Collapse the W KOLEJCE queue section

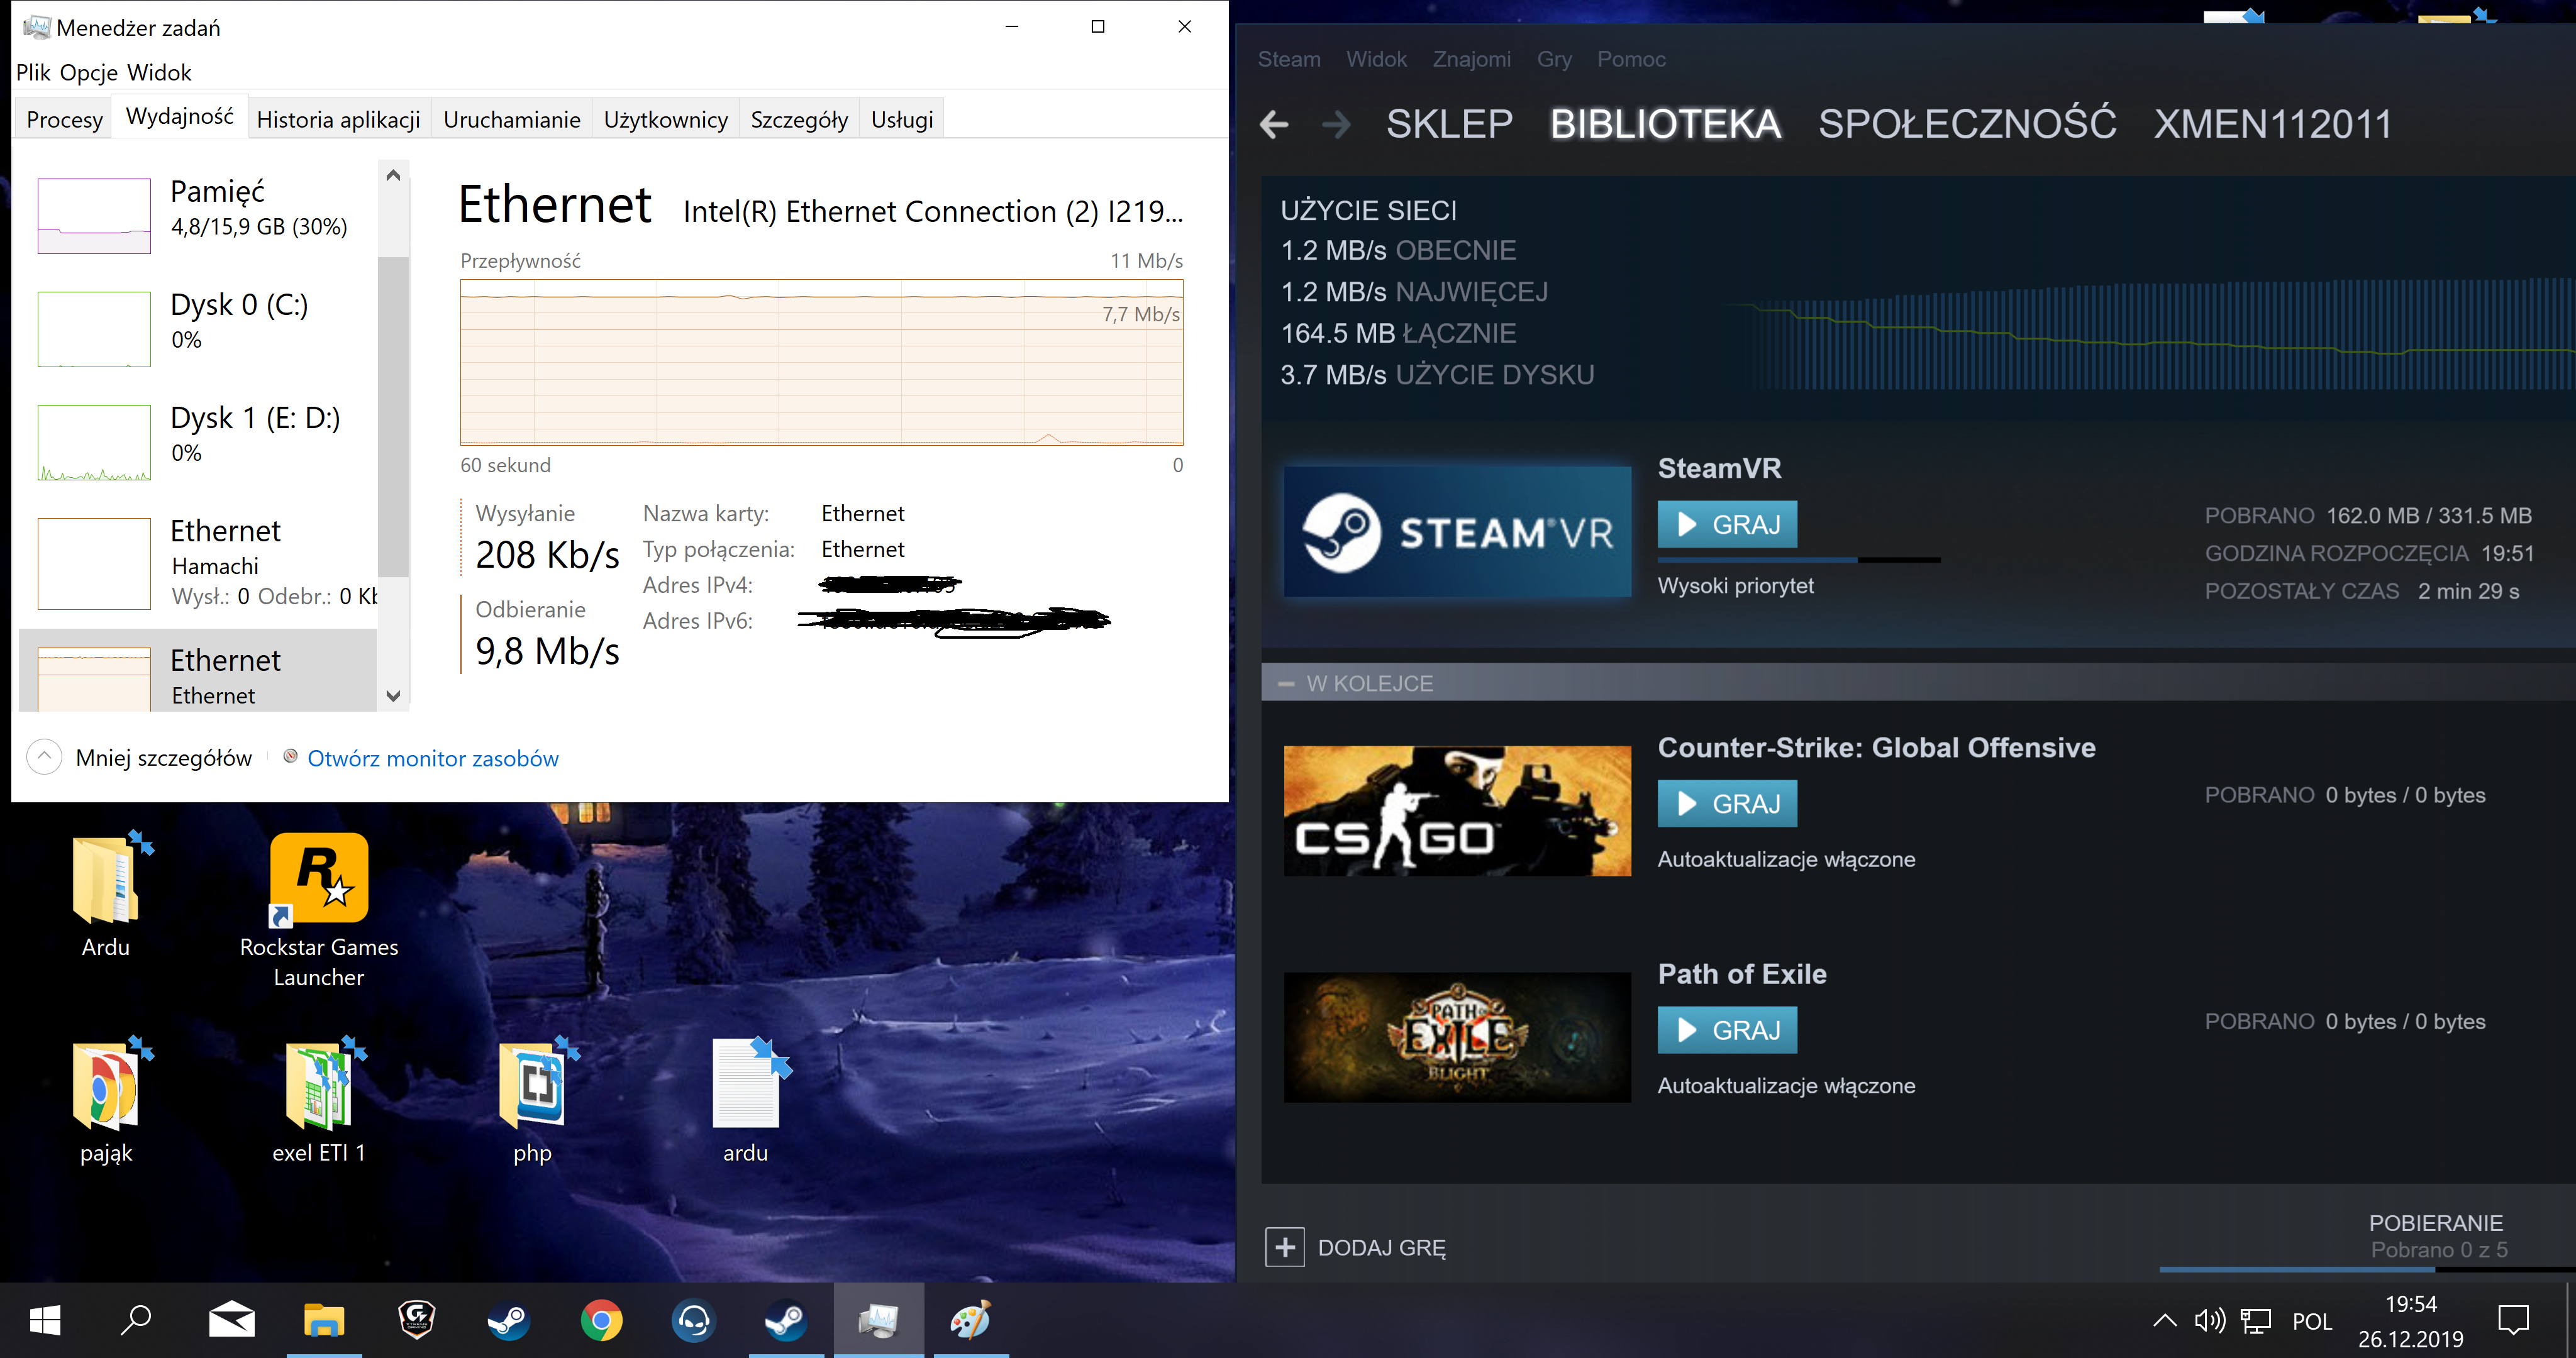click(x=1286, y=684)
